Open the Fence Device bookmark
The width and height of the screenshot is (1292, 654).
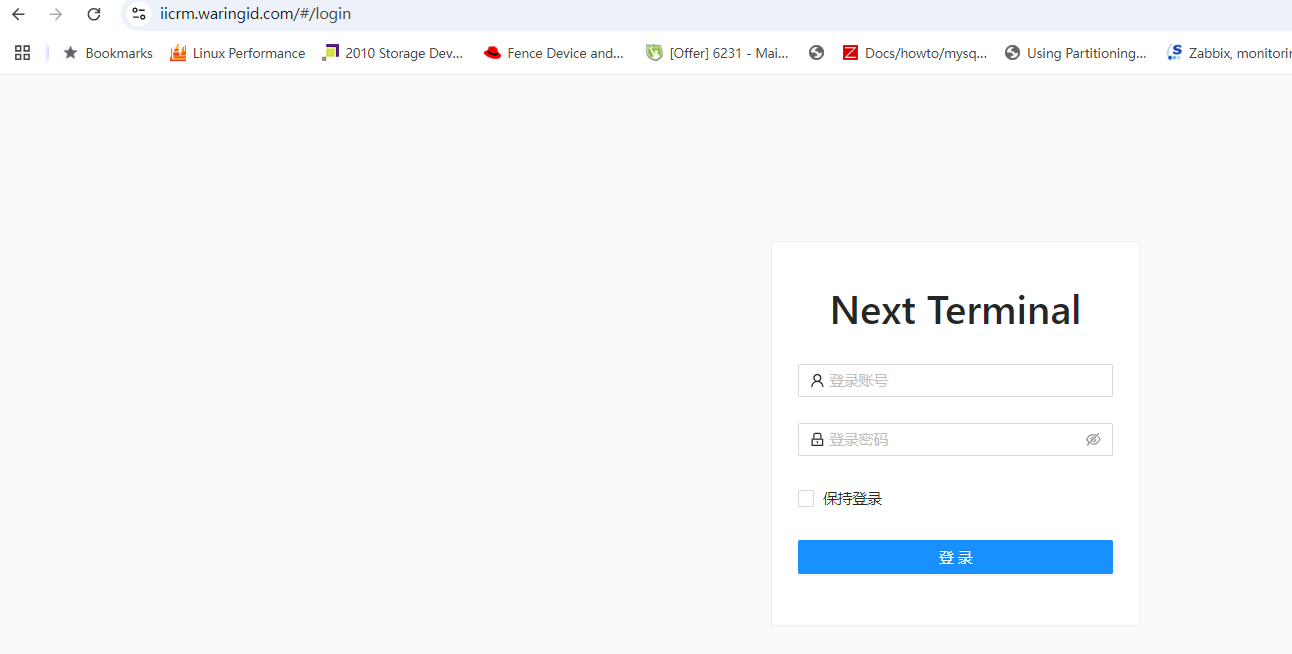554,53
